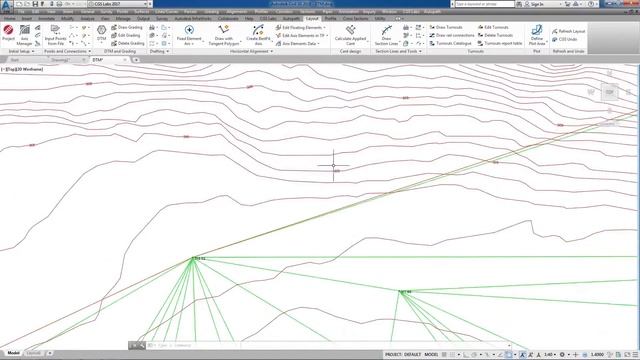Click the Save icon in quick access toolbar
This screenshot has width=640, height=360.
coord(35,4)
